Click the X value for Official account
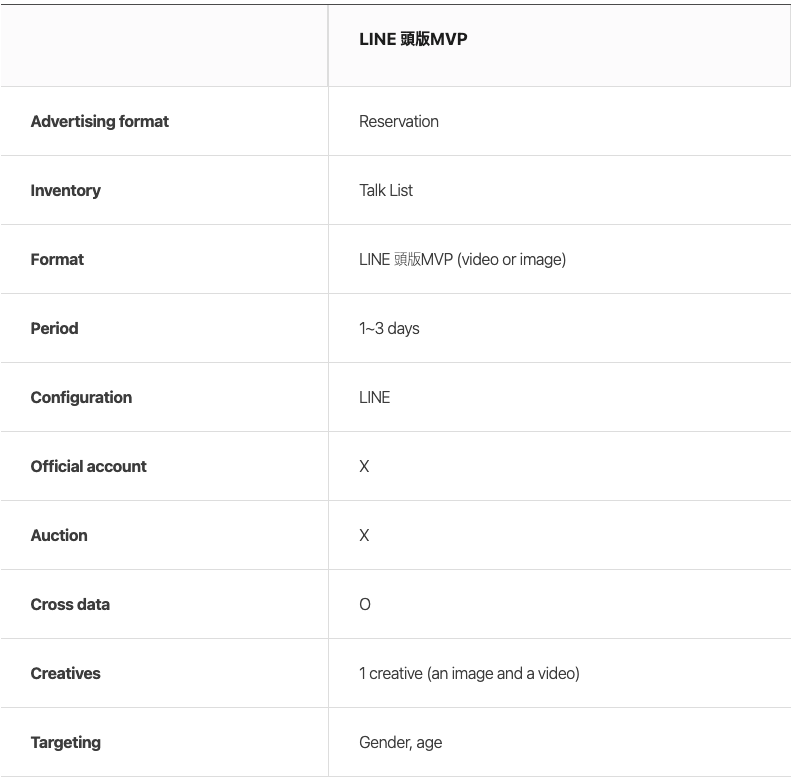 click(364, 466)
